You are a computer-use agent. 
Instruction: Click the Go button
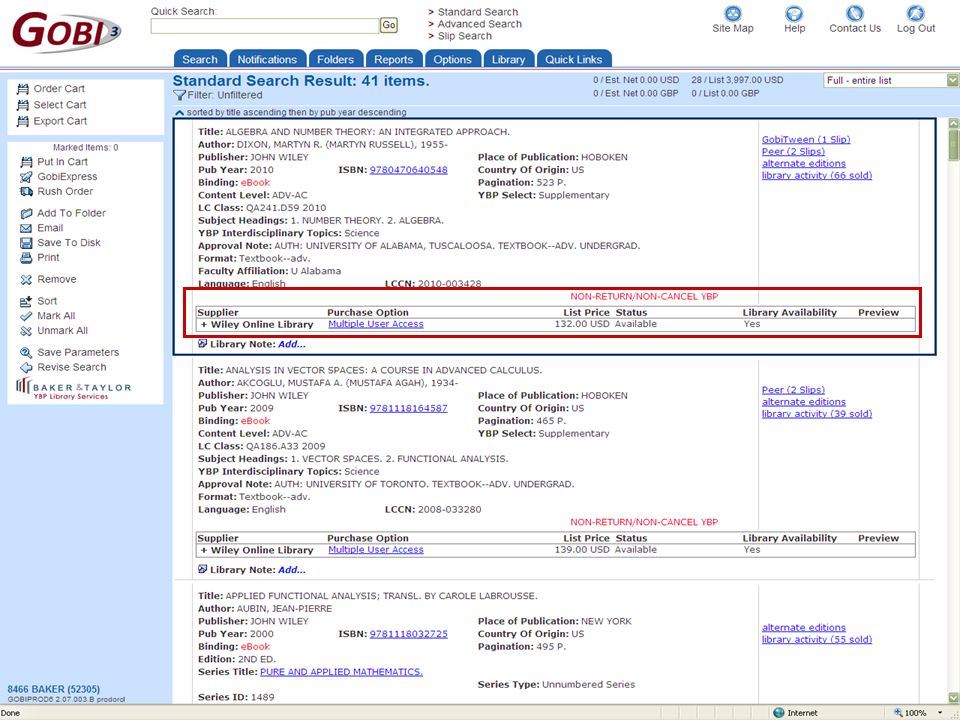click(x=389, y=25)
